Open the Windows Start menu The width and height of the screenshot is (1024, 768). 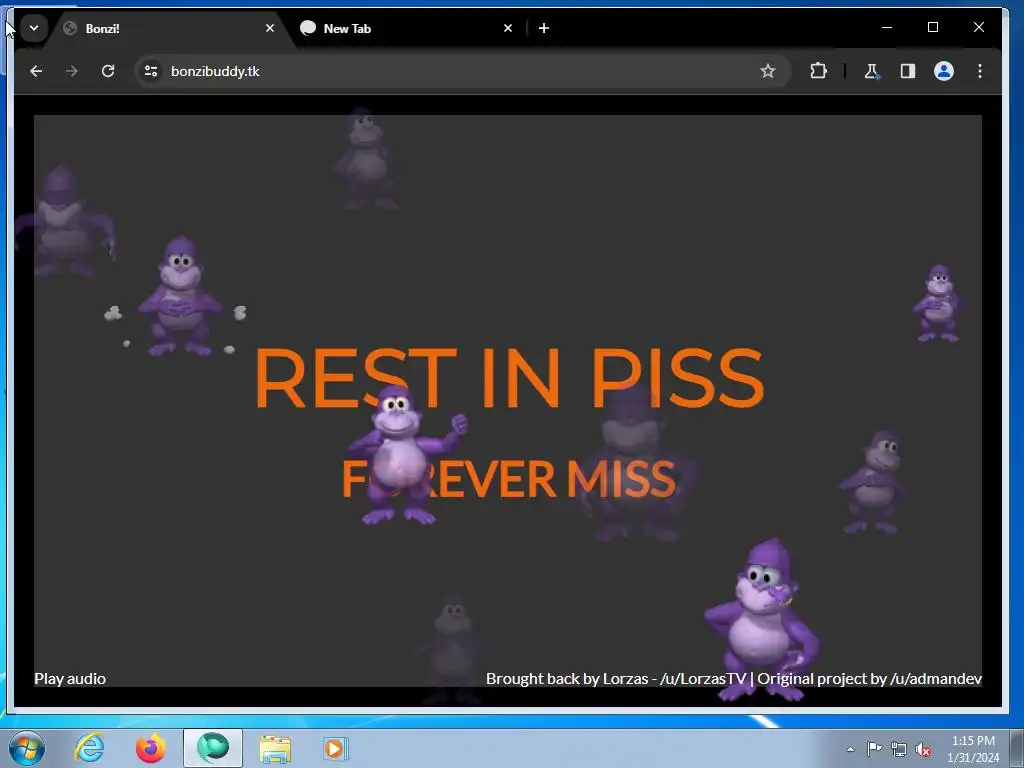pyautogui.click(x=27, y=748)
